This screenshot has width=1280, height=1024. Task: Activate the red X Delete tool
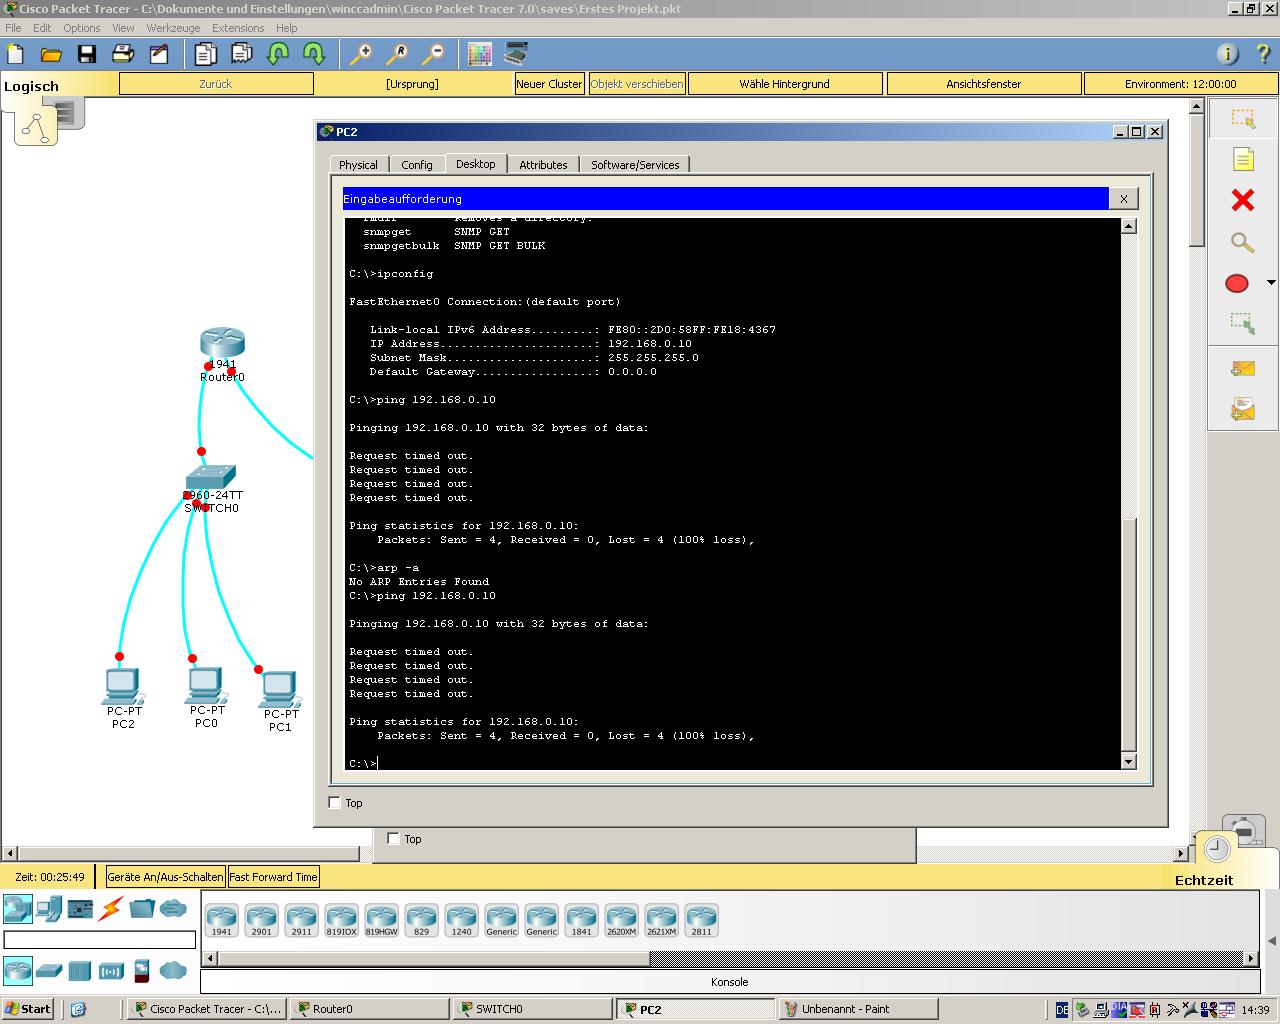(x=1243, y=201)
